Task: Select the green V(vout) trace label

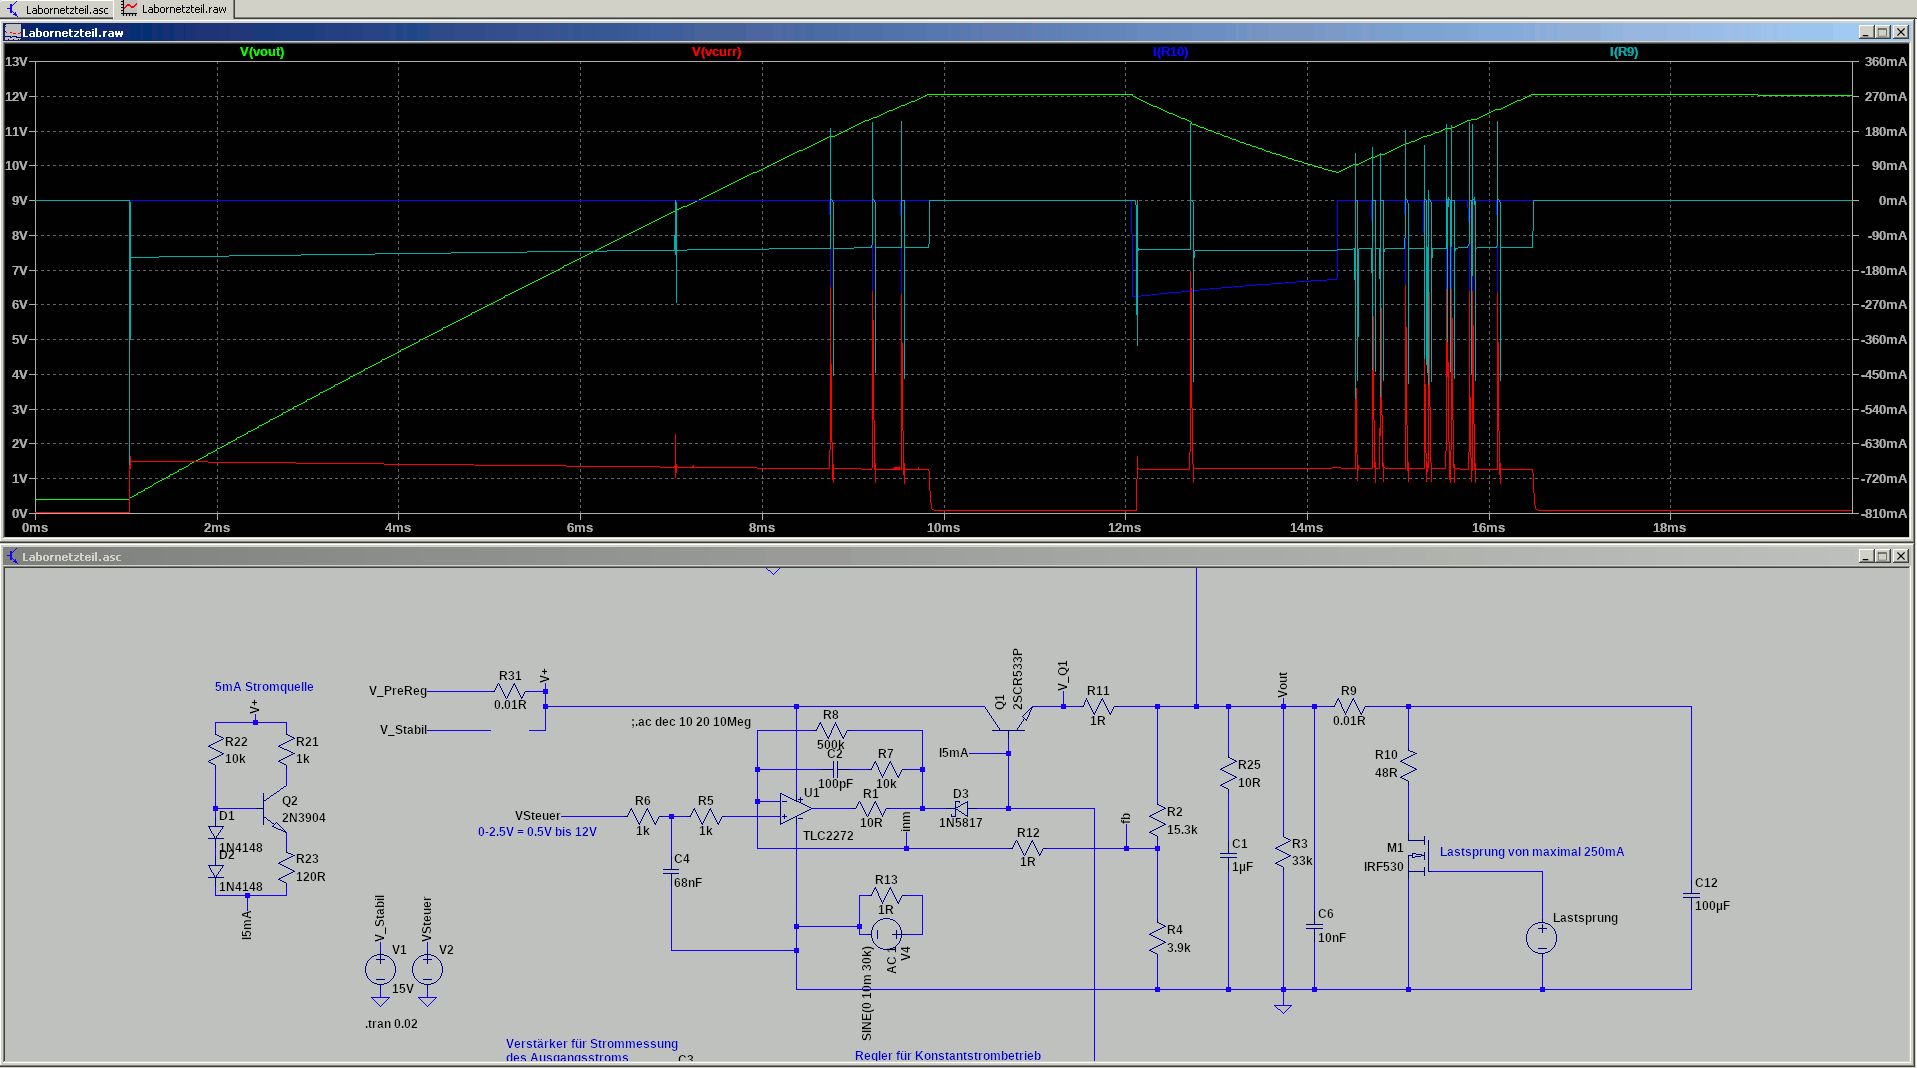Action: [x=262, y=52]
